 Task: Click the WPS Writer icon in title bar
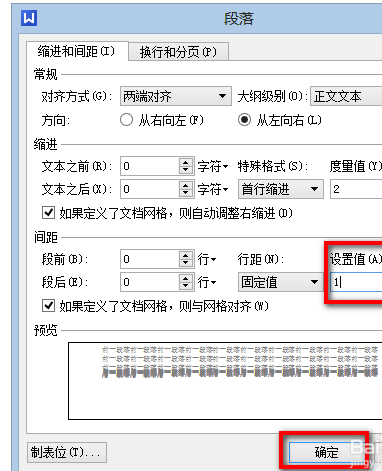click(x=29, y=18)
